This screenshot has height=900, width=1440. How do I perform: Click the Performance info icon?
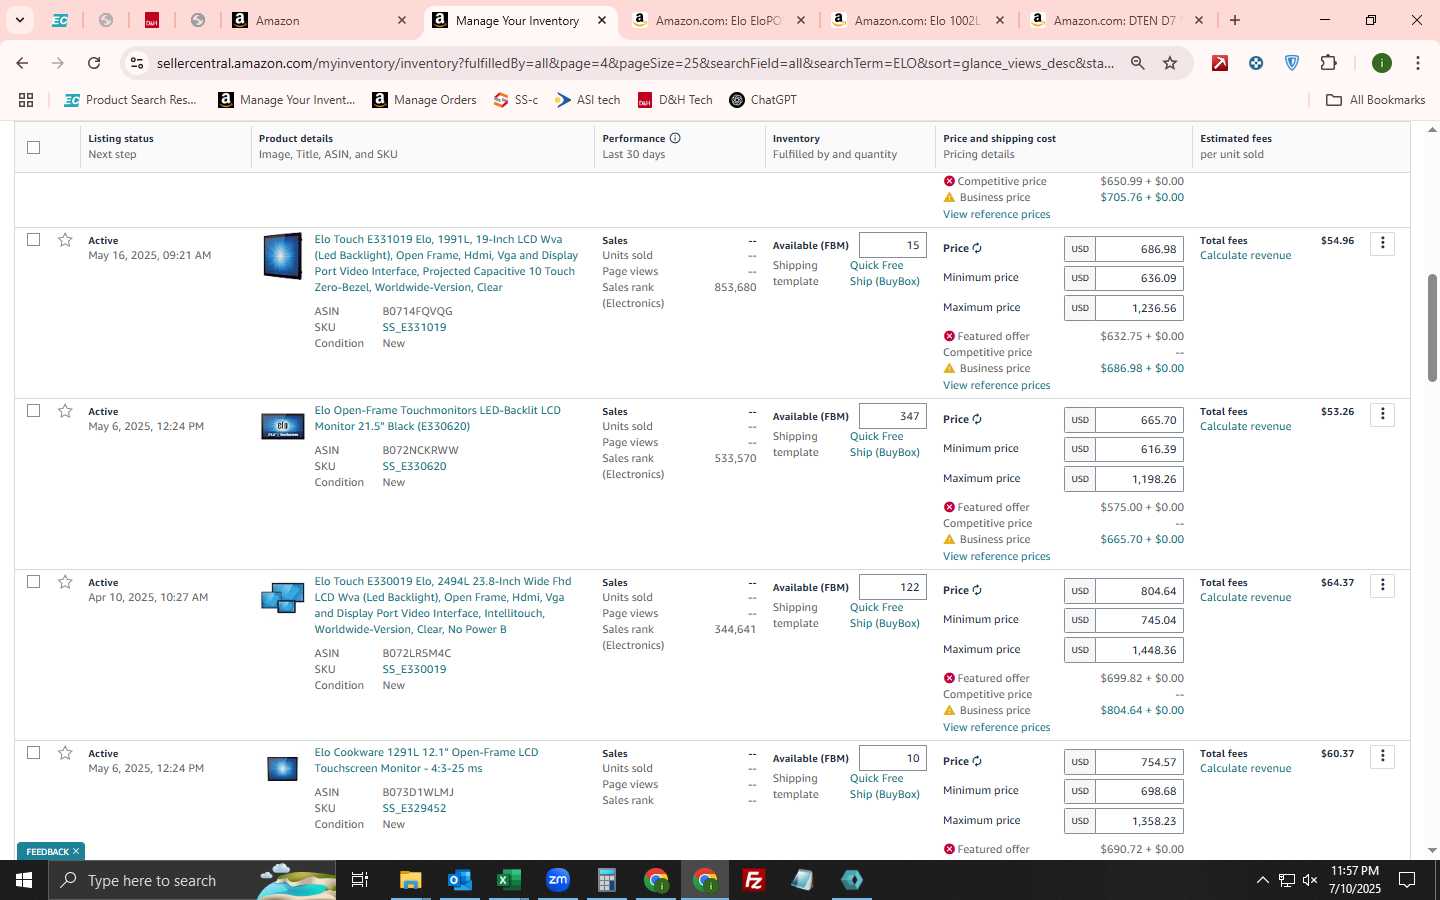pyautogui.click(x=675, y=138)
